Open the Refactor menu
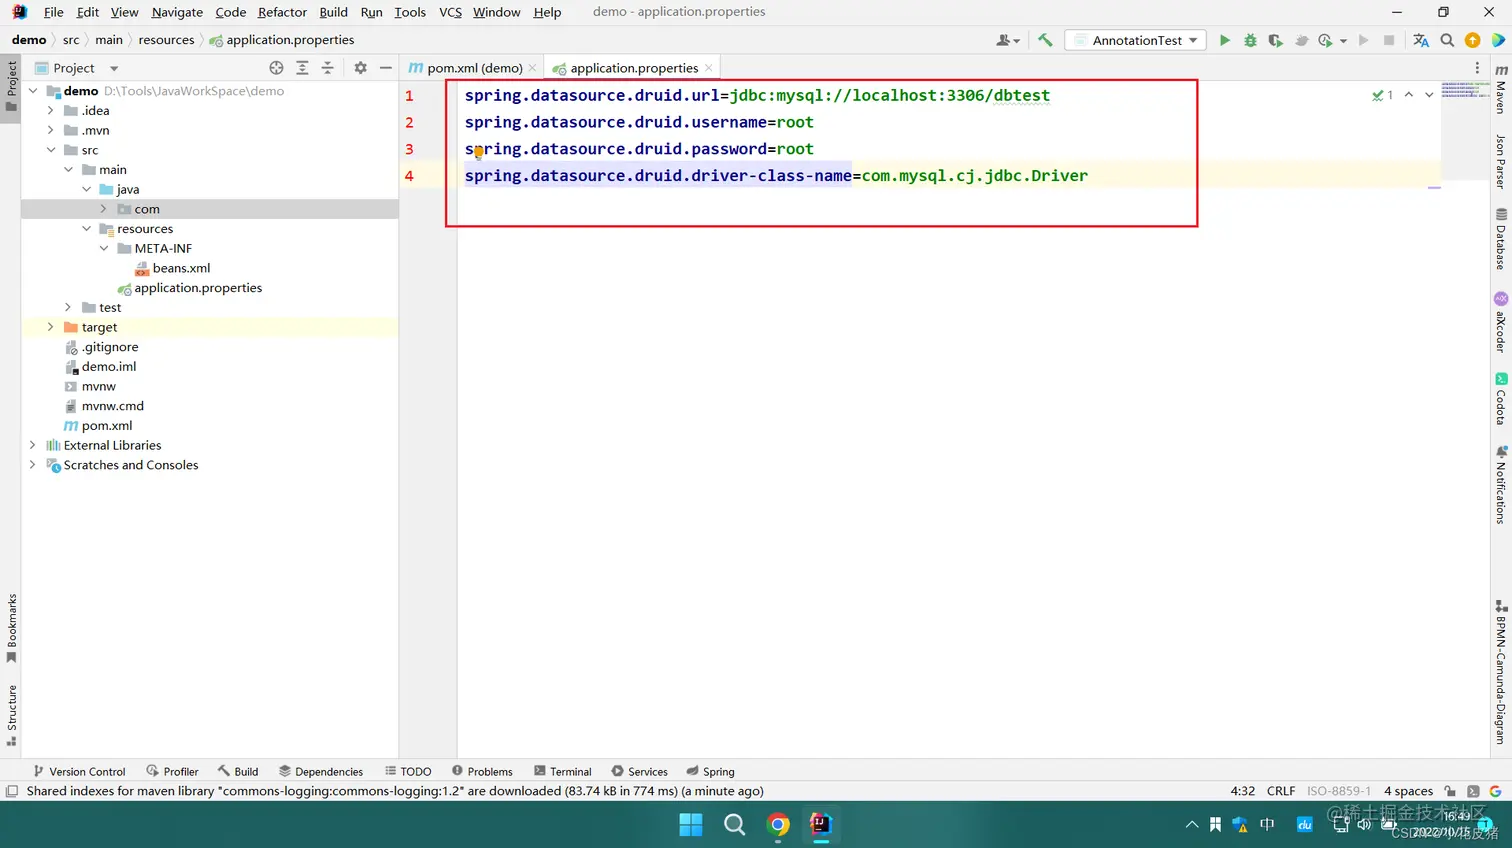The height and width of the screenshot is (848, 1512). 282,12
